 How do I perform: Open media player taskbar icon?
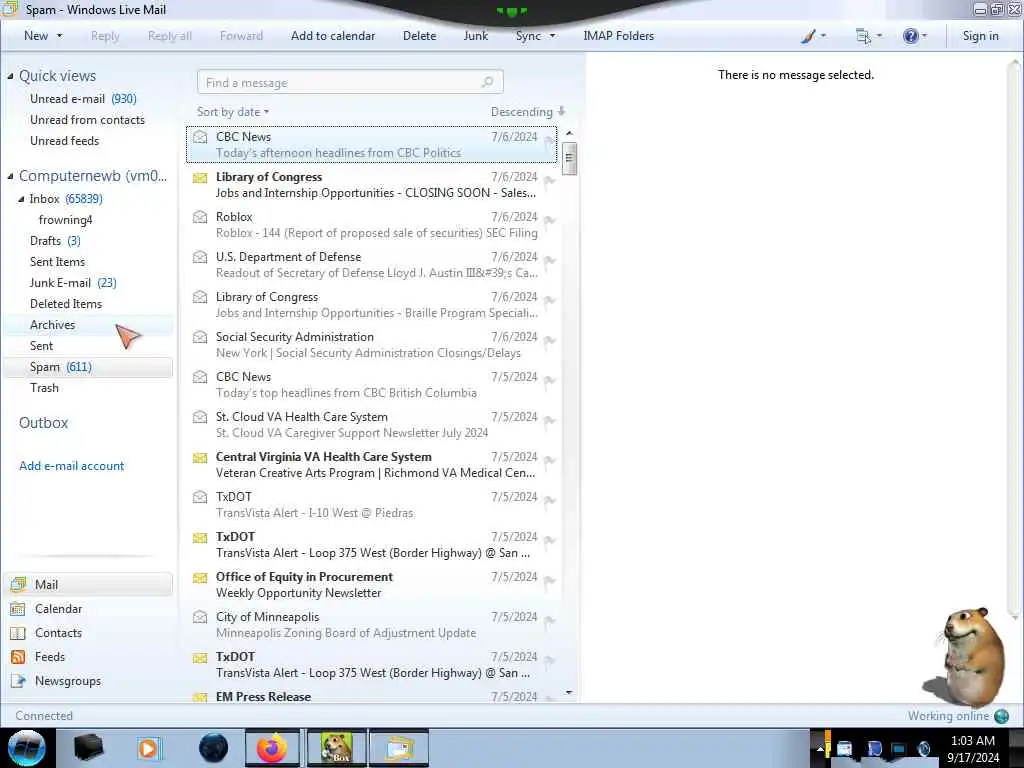tap(150, 748)
